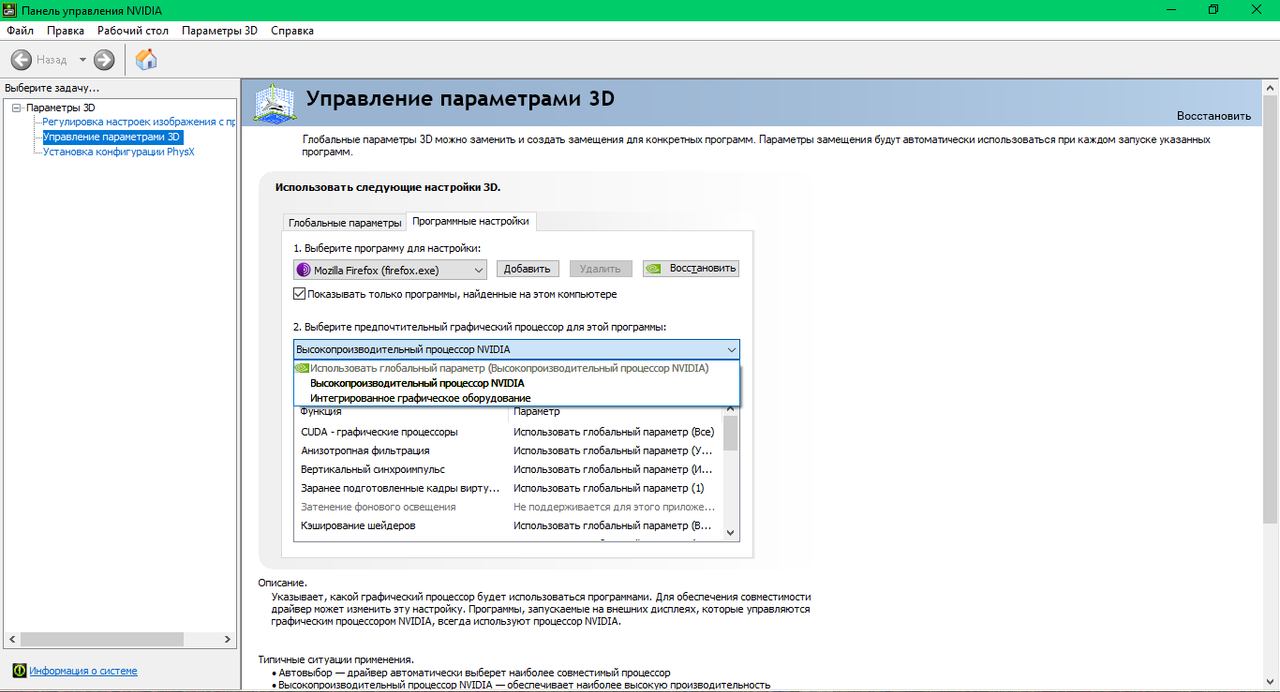
Task: Click the NVIDIA Control Panel title bar icon
Action: (x=10, y=10)
